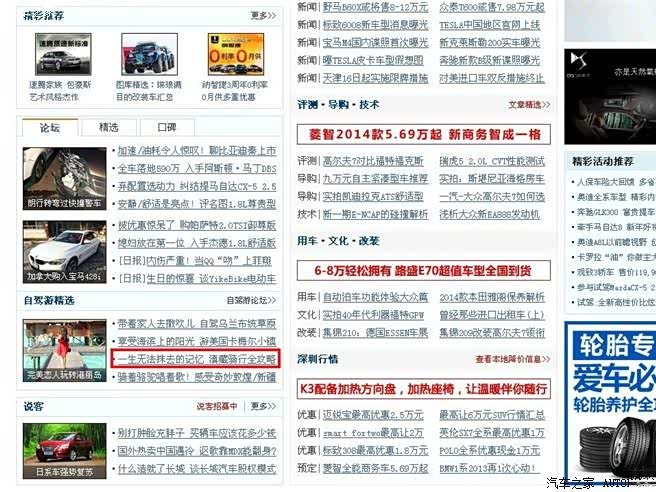The width and height of the screenshot is (656, 492).
Task: Open 浅析大众新EA888发动机 link
Action: (490, 215)
